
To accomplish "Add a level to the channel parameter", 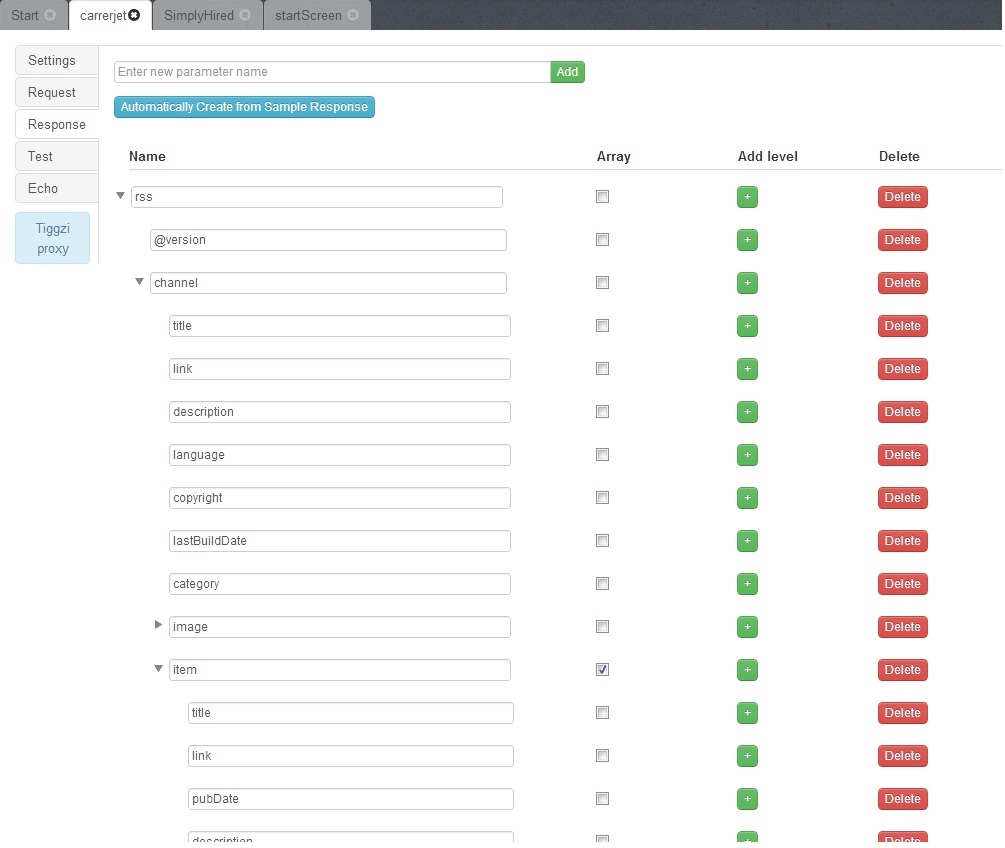I will coord(747,283).
